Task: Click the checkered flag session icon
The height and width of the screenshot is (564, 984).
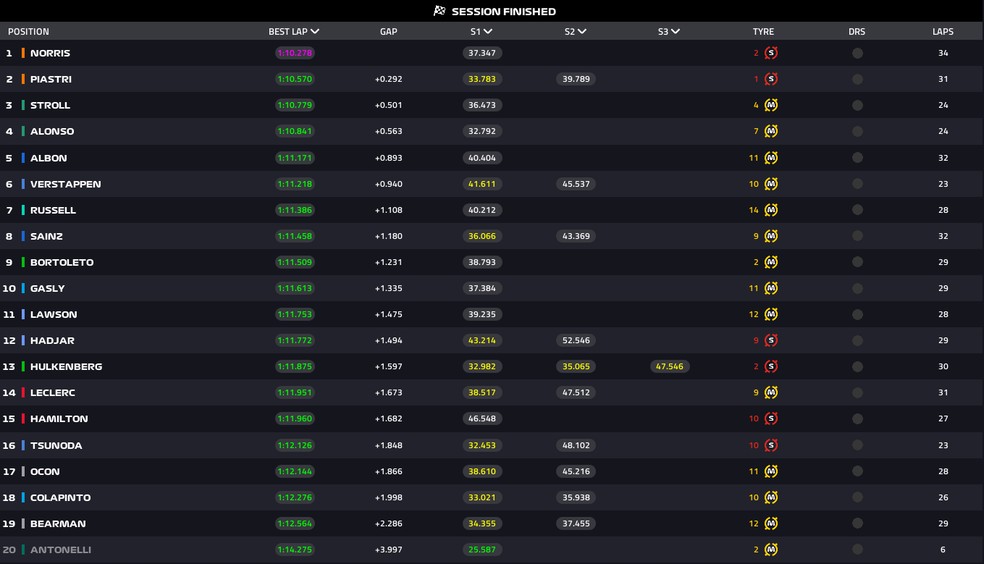Action: 439,11
